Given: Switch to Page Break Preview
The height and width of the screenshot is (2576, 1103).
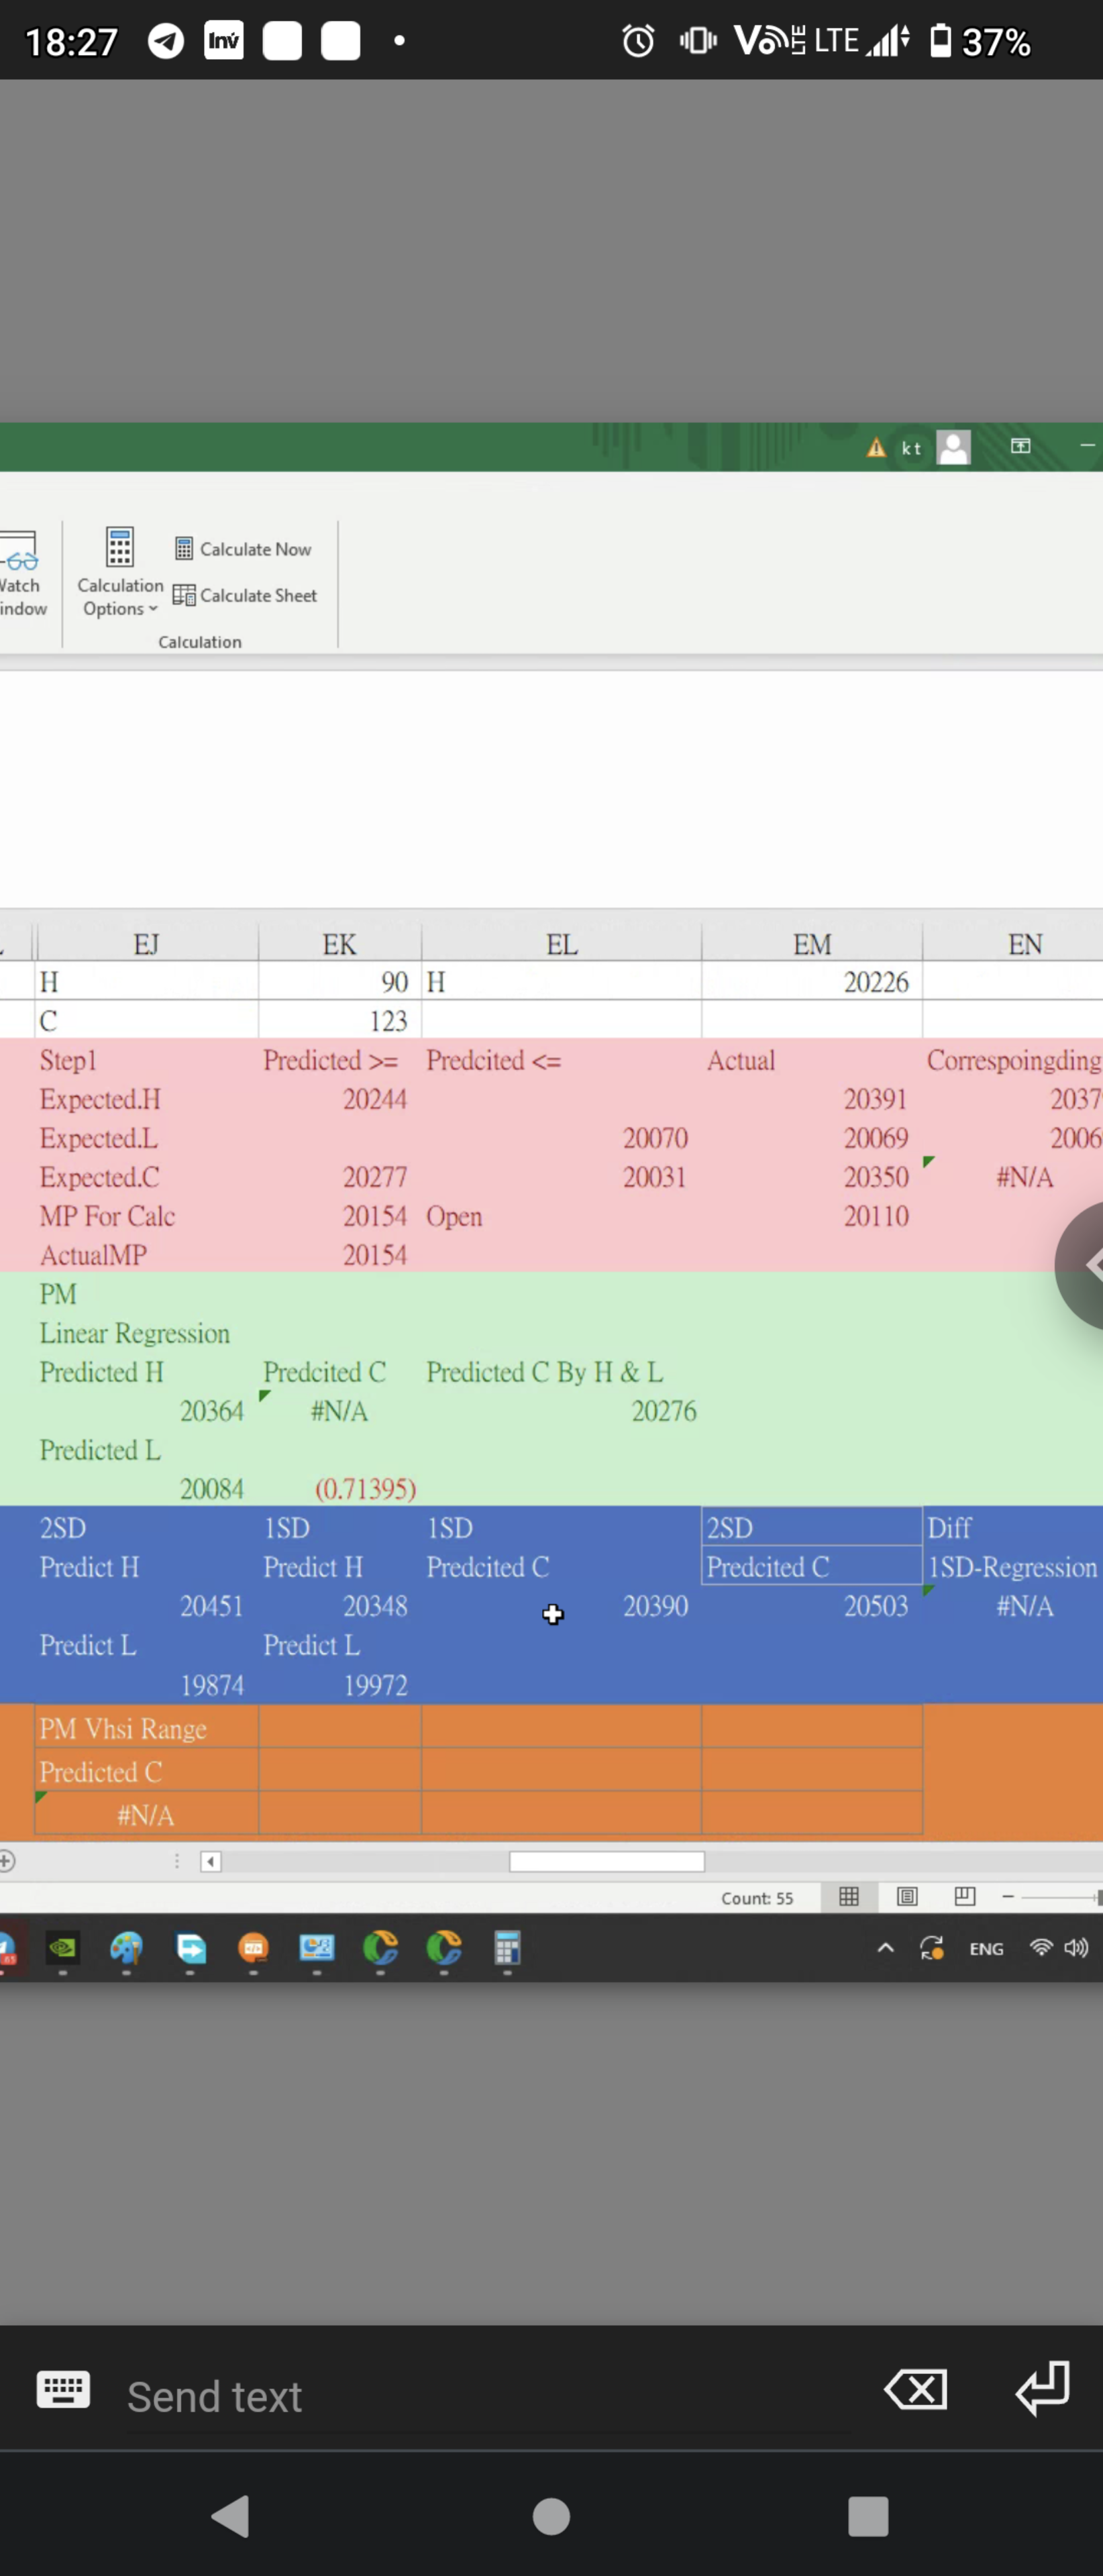Looking at the screenshot, I should 965,1896.
